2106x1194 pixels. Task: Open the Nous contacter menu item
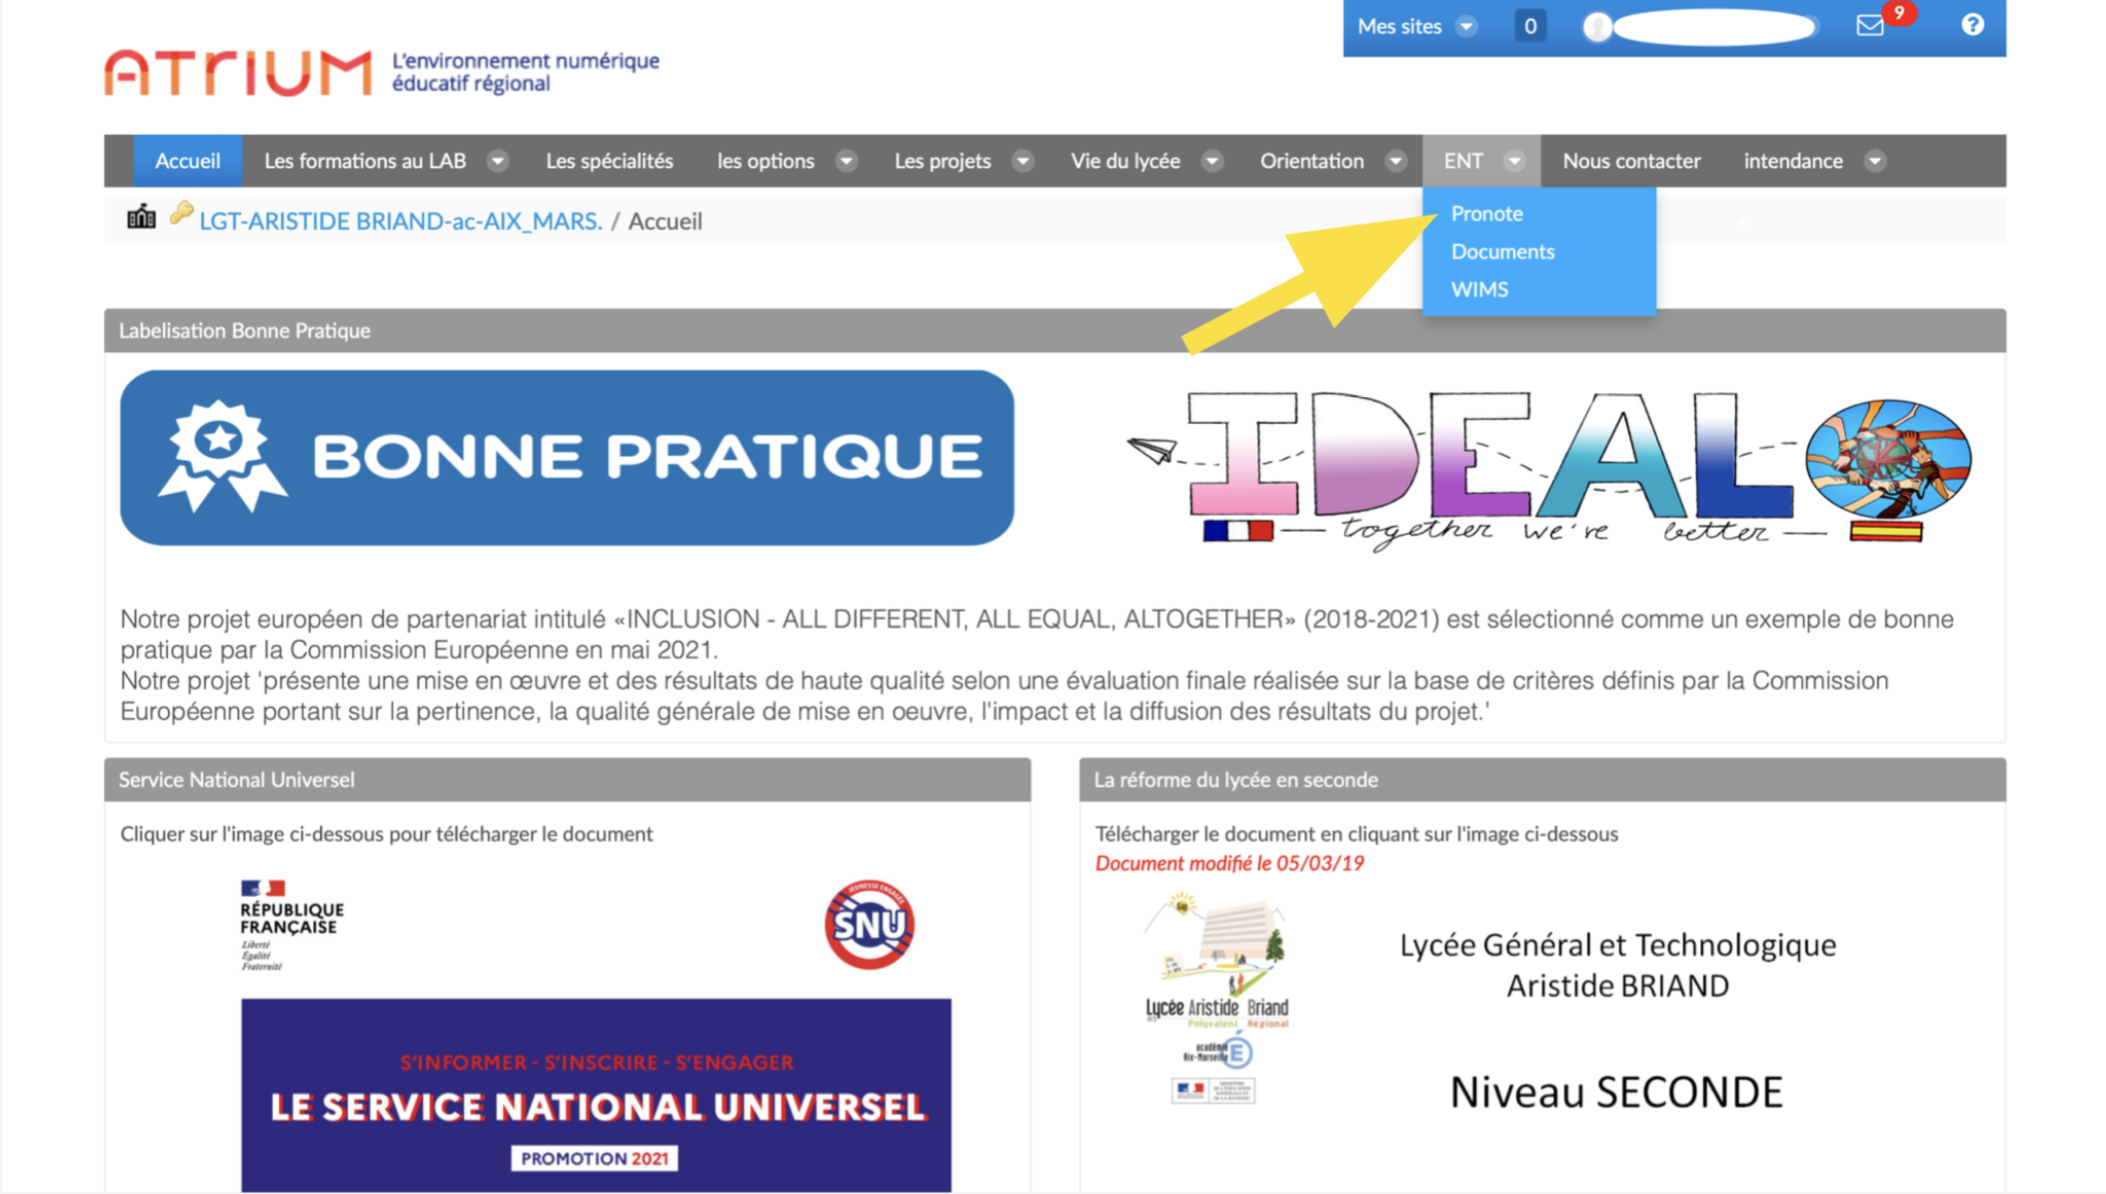(1631, 161)
